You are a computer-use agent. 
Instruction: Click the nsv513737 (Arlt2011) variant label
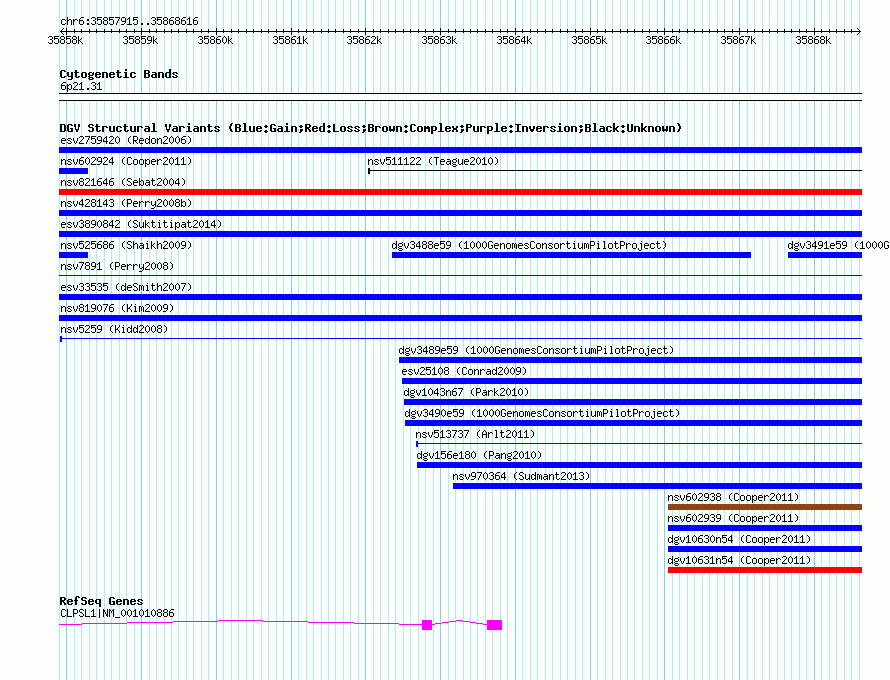coord(475,434)
